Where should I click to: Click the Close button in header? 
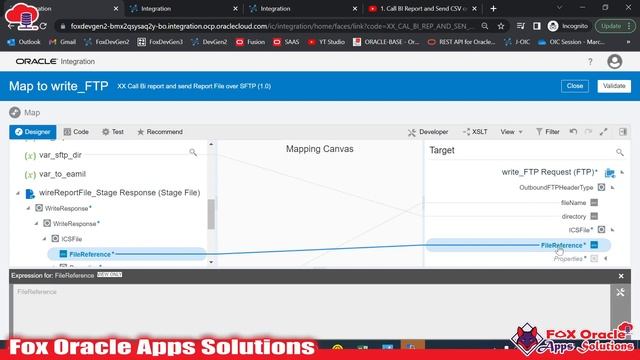click(x=575, y=86)
